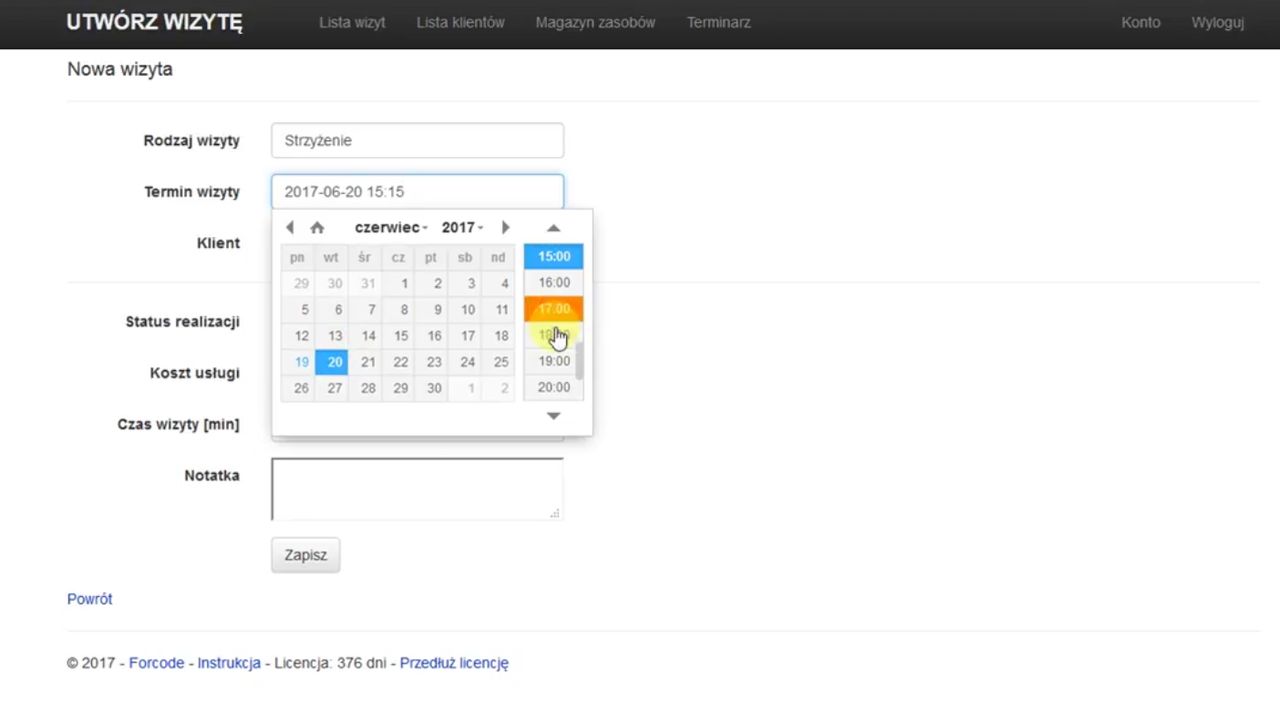
Task: Select day 12 in calendar
Action: click(x=298, y=336)
